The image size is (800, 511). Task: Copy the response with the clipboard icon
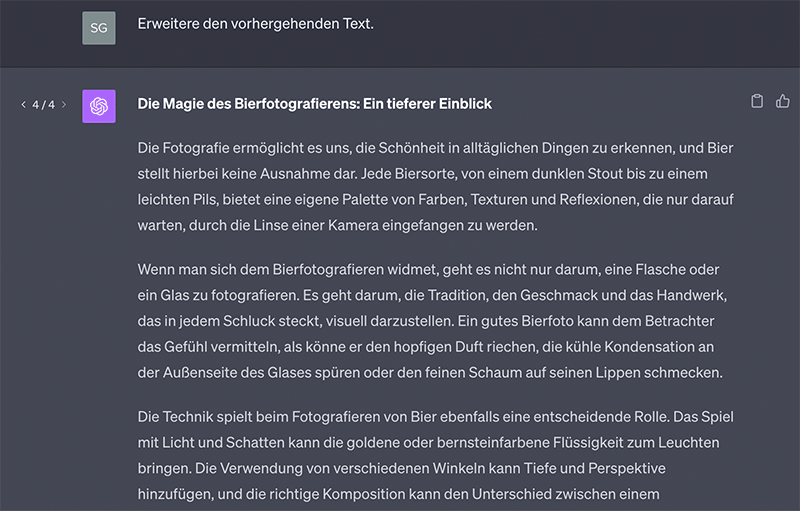click(x=757, y=101)
